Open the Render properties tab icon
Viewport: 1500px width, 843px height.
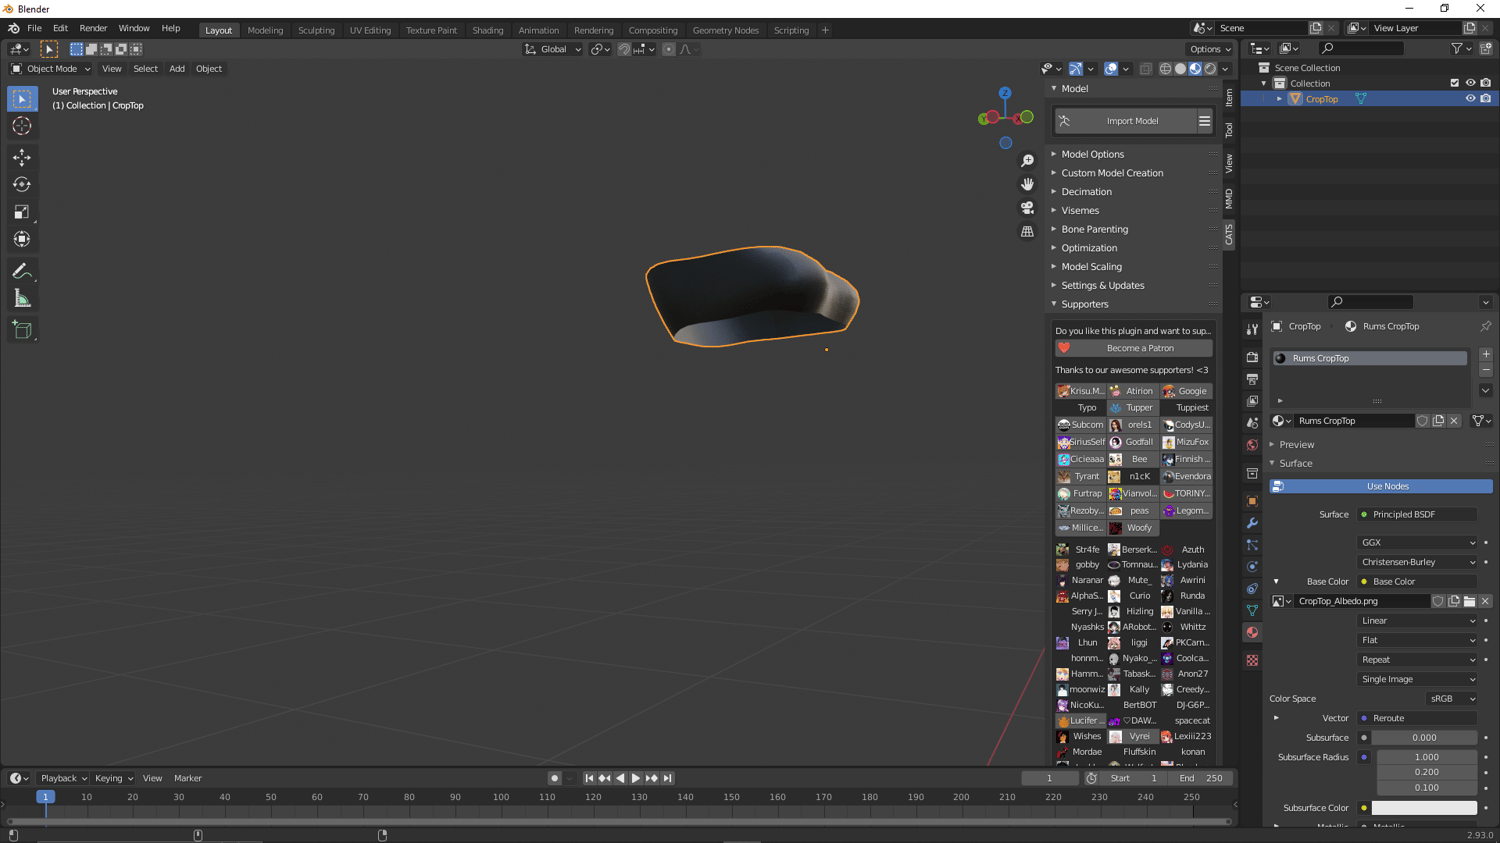1252,357
